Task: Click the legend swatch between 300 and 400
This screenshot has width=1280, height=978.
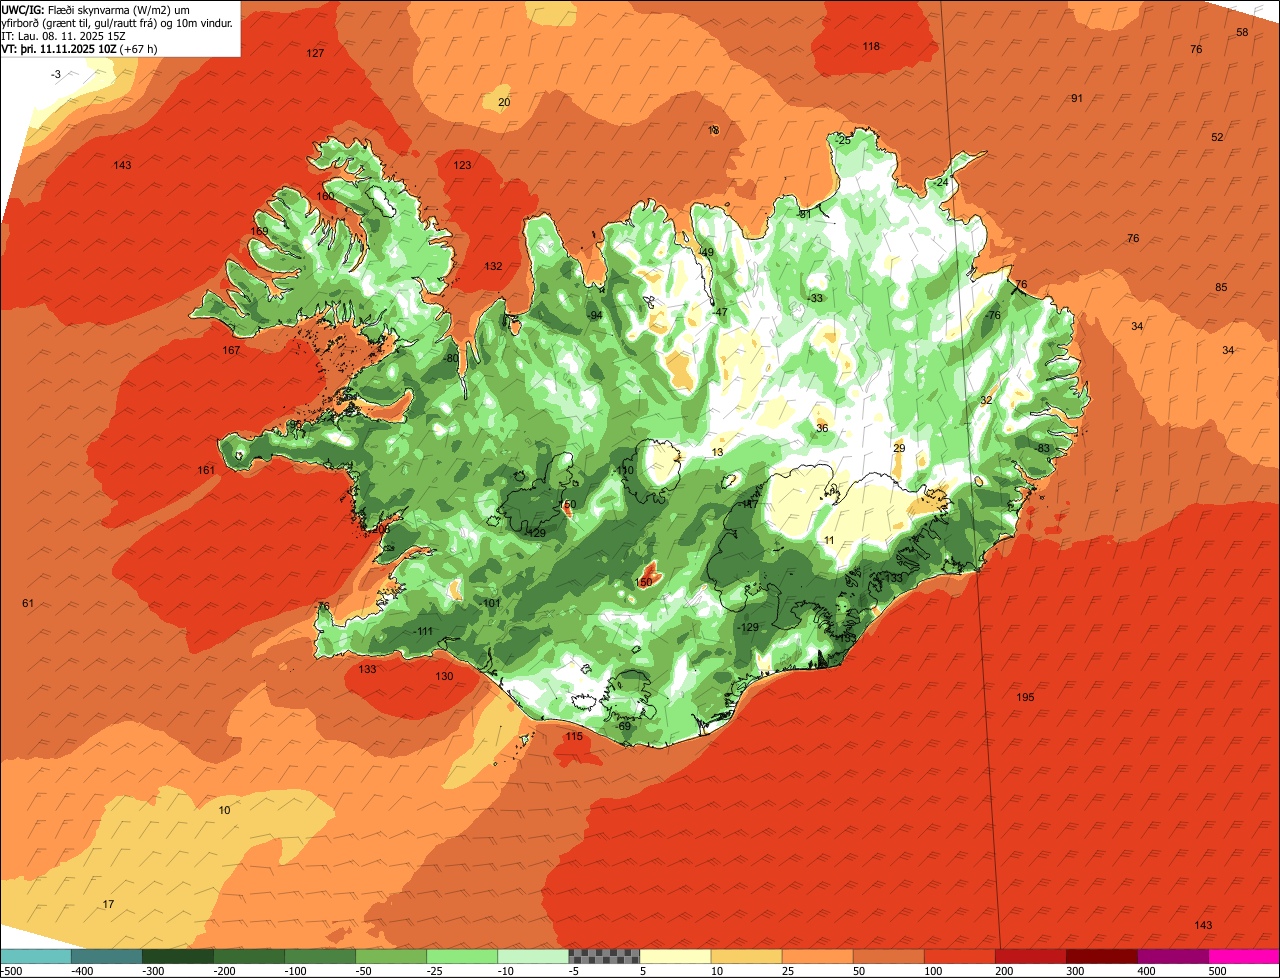Action: coord(1102,956)
